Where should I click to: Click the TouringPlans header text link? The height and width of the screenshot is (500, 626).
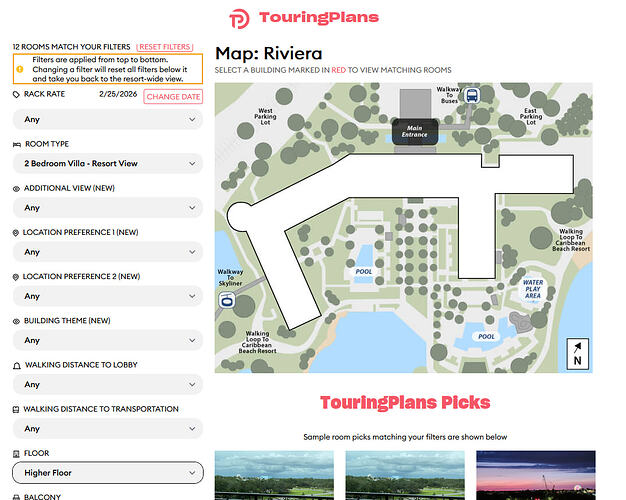[318, 18]
